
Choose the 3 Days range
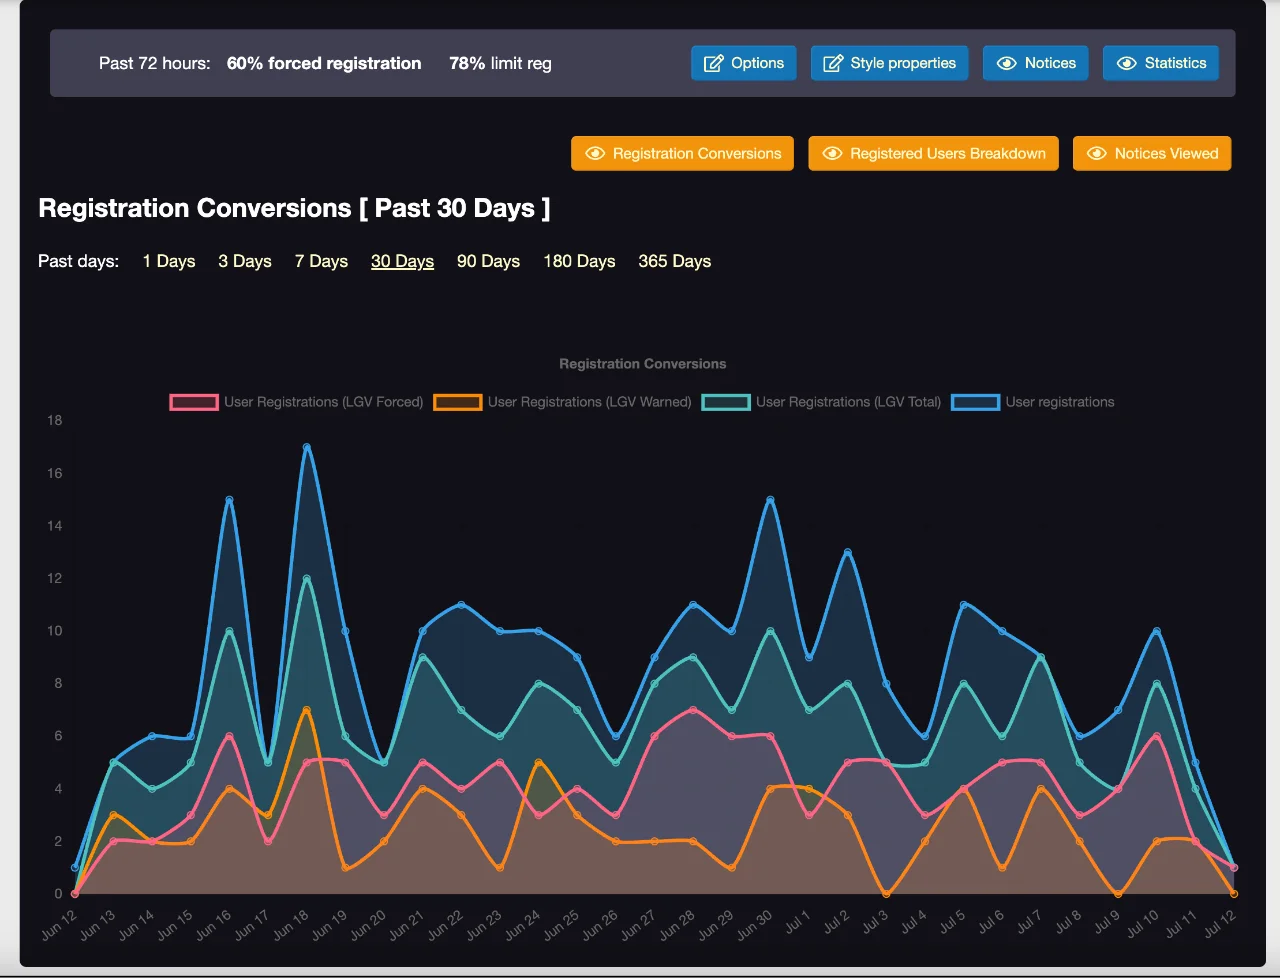click(x=245, y=261)
